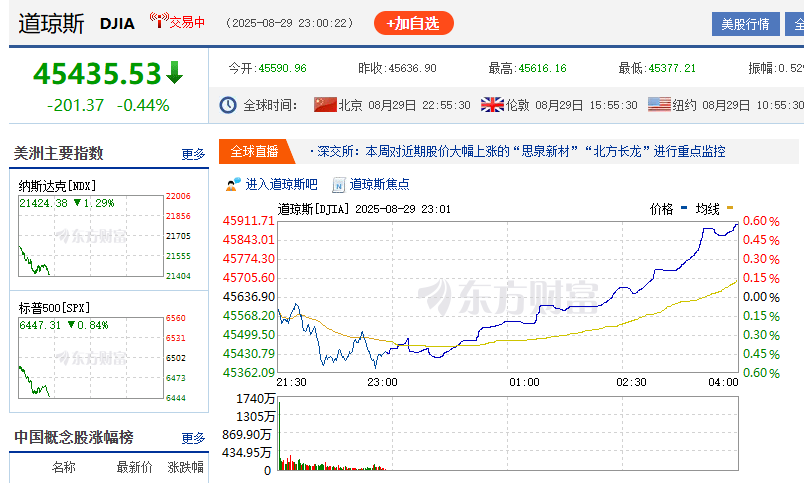Click the global time clock icon
Image resolution: width=804 pixels, height=483 pixels.
(228, 105)
